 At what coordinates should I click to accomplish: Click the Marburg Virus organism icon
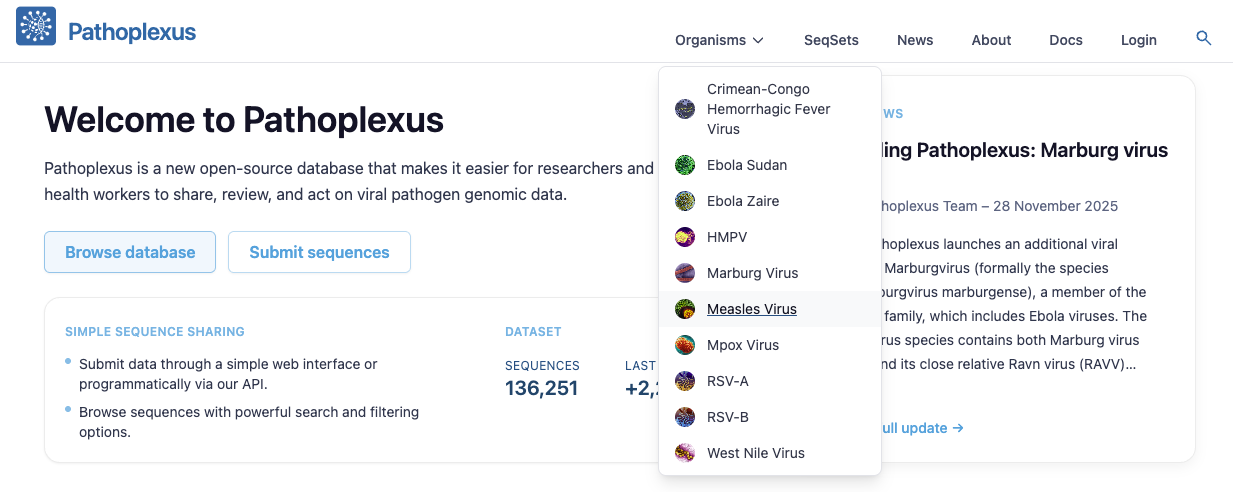click(x=685, y=273)
